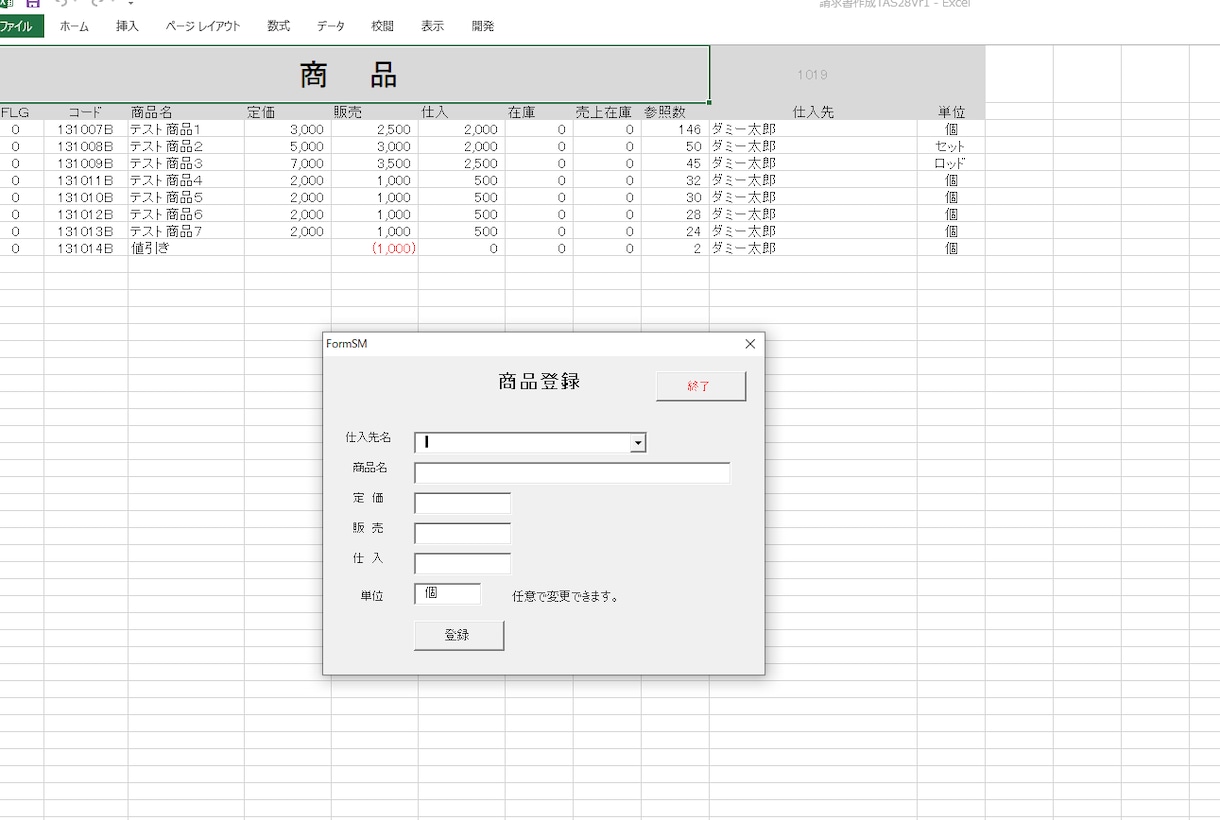
Task: Select code cell 131009B
Action: (86, 163)
